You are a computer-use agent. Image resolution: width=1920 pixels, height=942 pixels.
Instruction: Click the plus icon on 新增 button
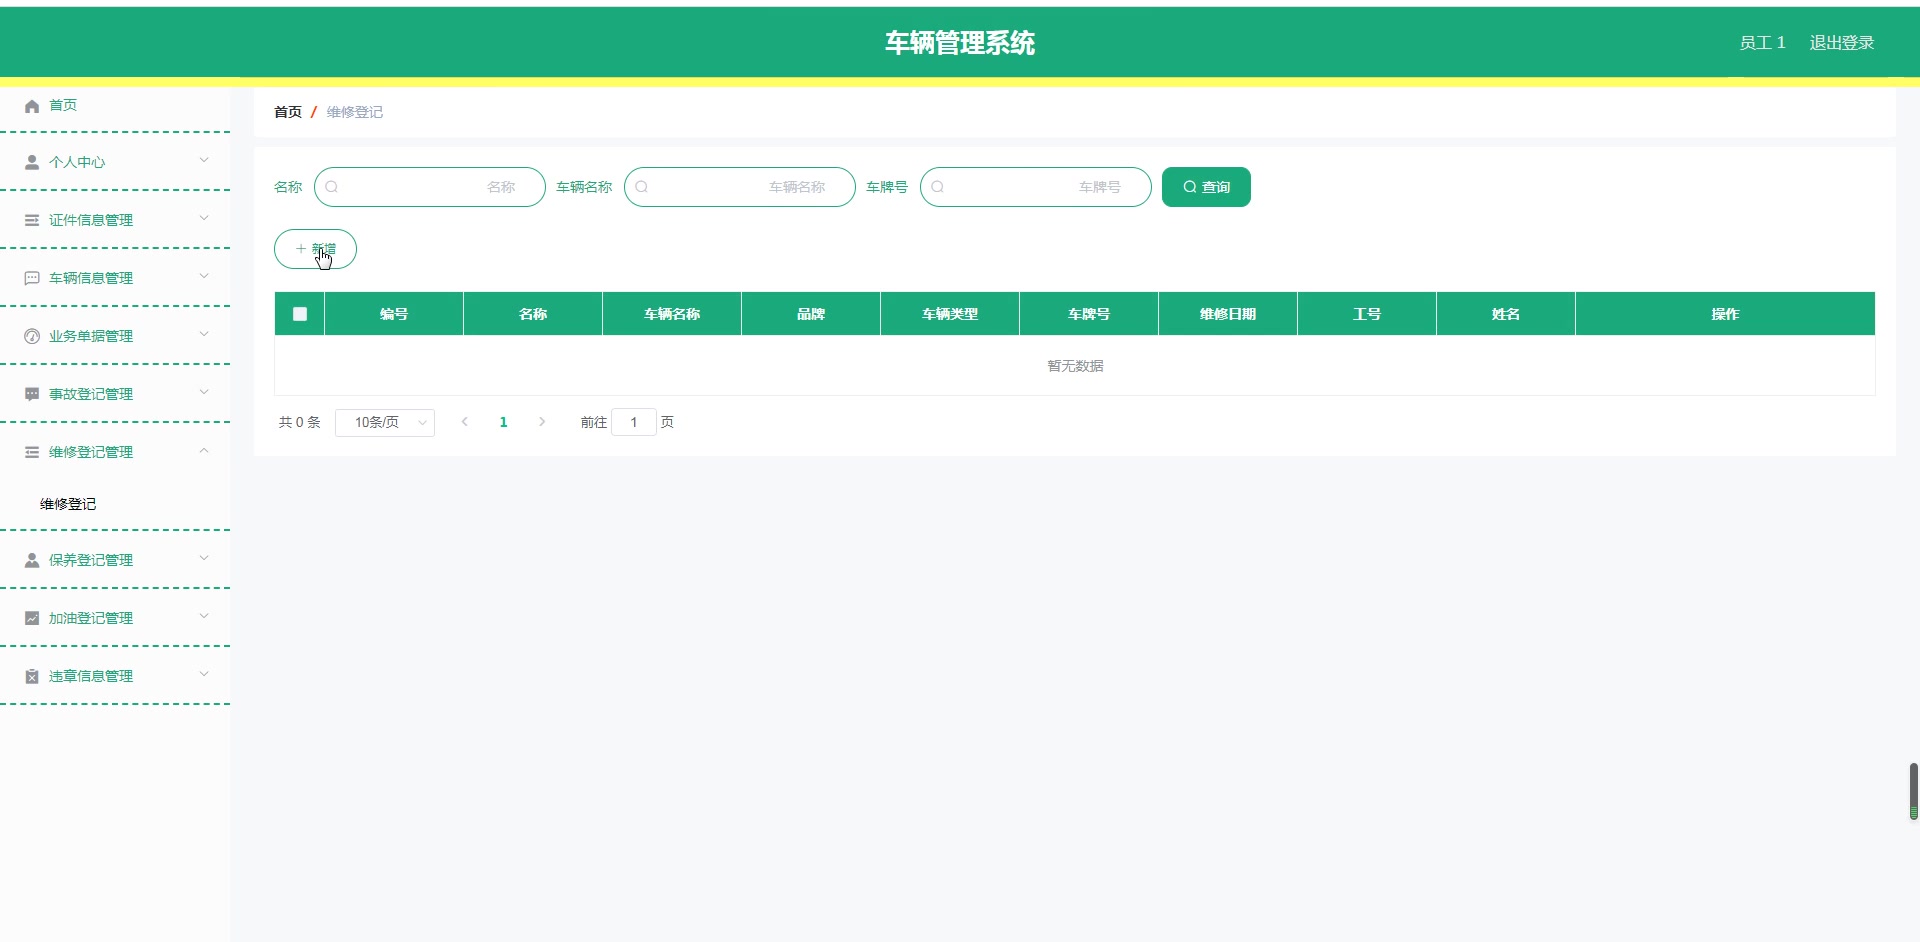301,248
